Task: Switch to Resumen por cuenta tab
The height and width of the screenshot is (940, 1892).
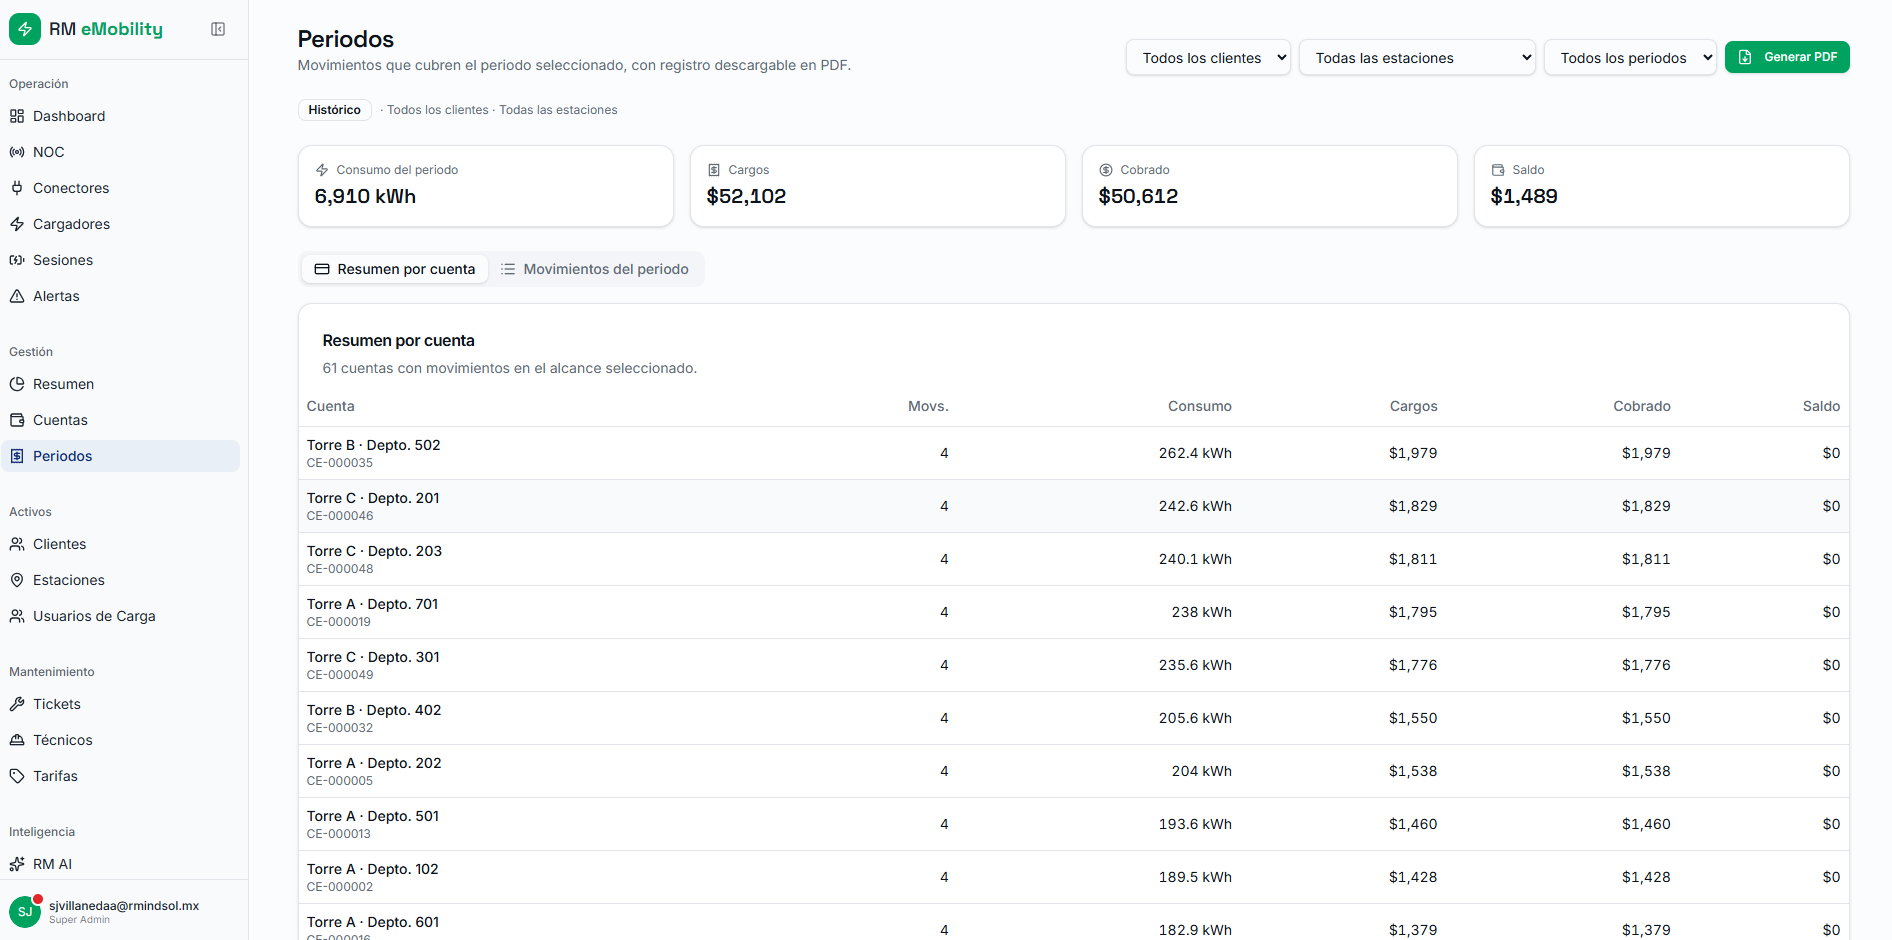Action: 395,269
